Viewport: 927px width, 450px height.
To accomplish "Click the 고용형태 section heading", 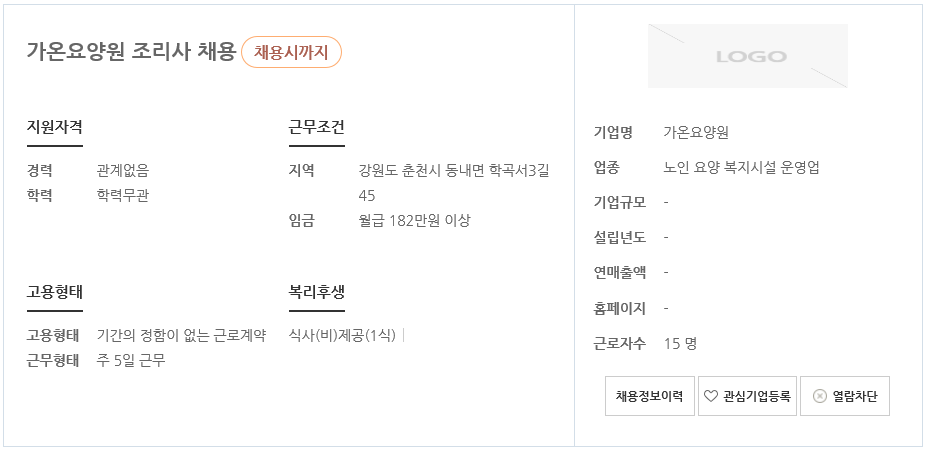I will point(54,292).
